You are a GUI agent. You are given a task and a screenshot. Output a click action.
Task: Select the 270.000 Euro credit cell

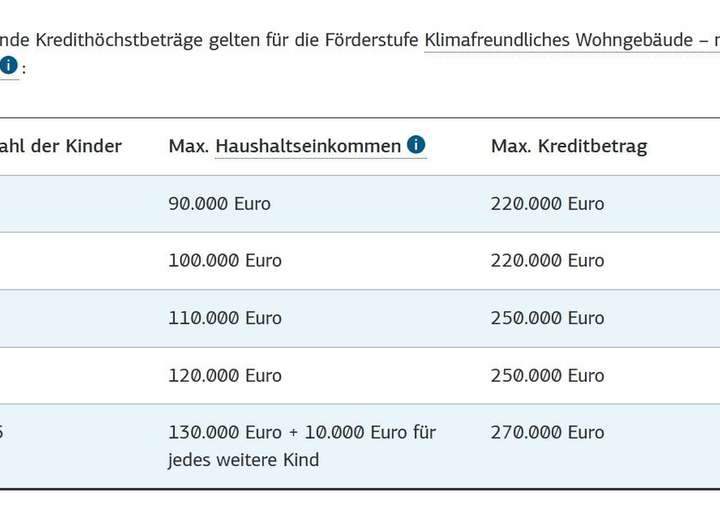click(x=547, y=433)
